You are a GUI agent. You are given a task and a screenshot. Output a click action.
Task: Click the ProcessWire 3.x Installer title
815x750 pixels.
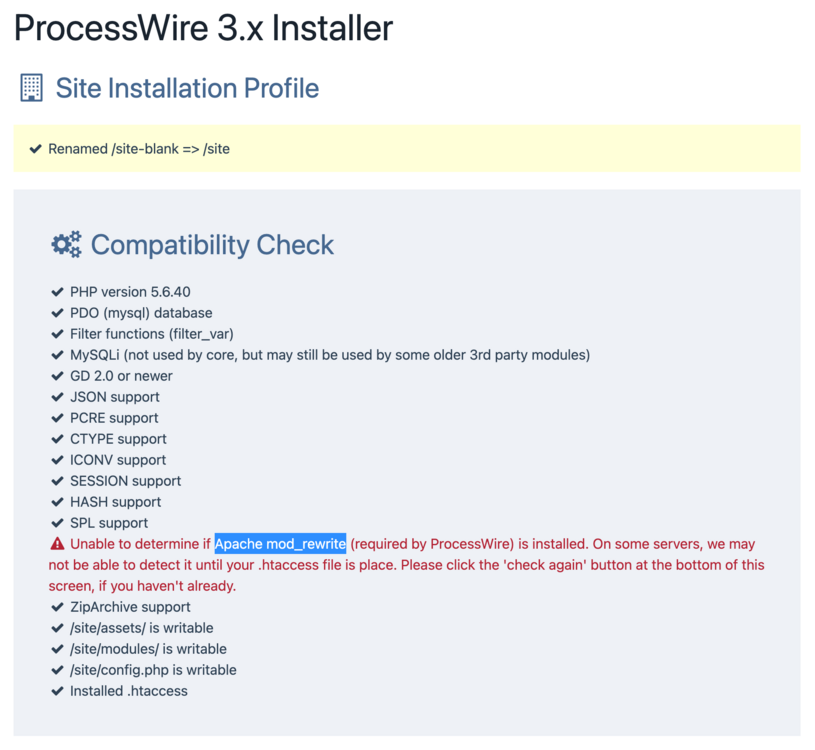(x=203, y=28)
